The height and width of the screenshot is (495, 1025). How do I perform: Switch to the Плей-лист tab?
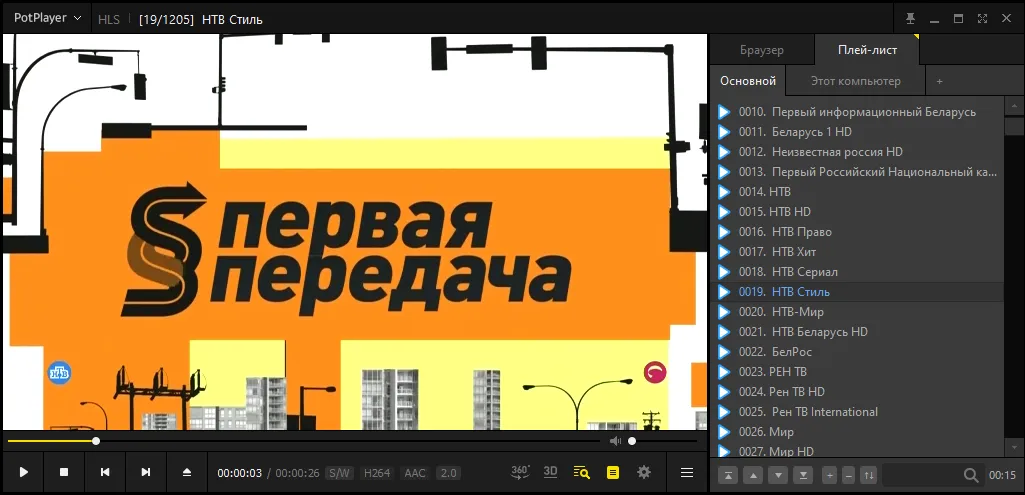click(867, 50)
